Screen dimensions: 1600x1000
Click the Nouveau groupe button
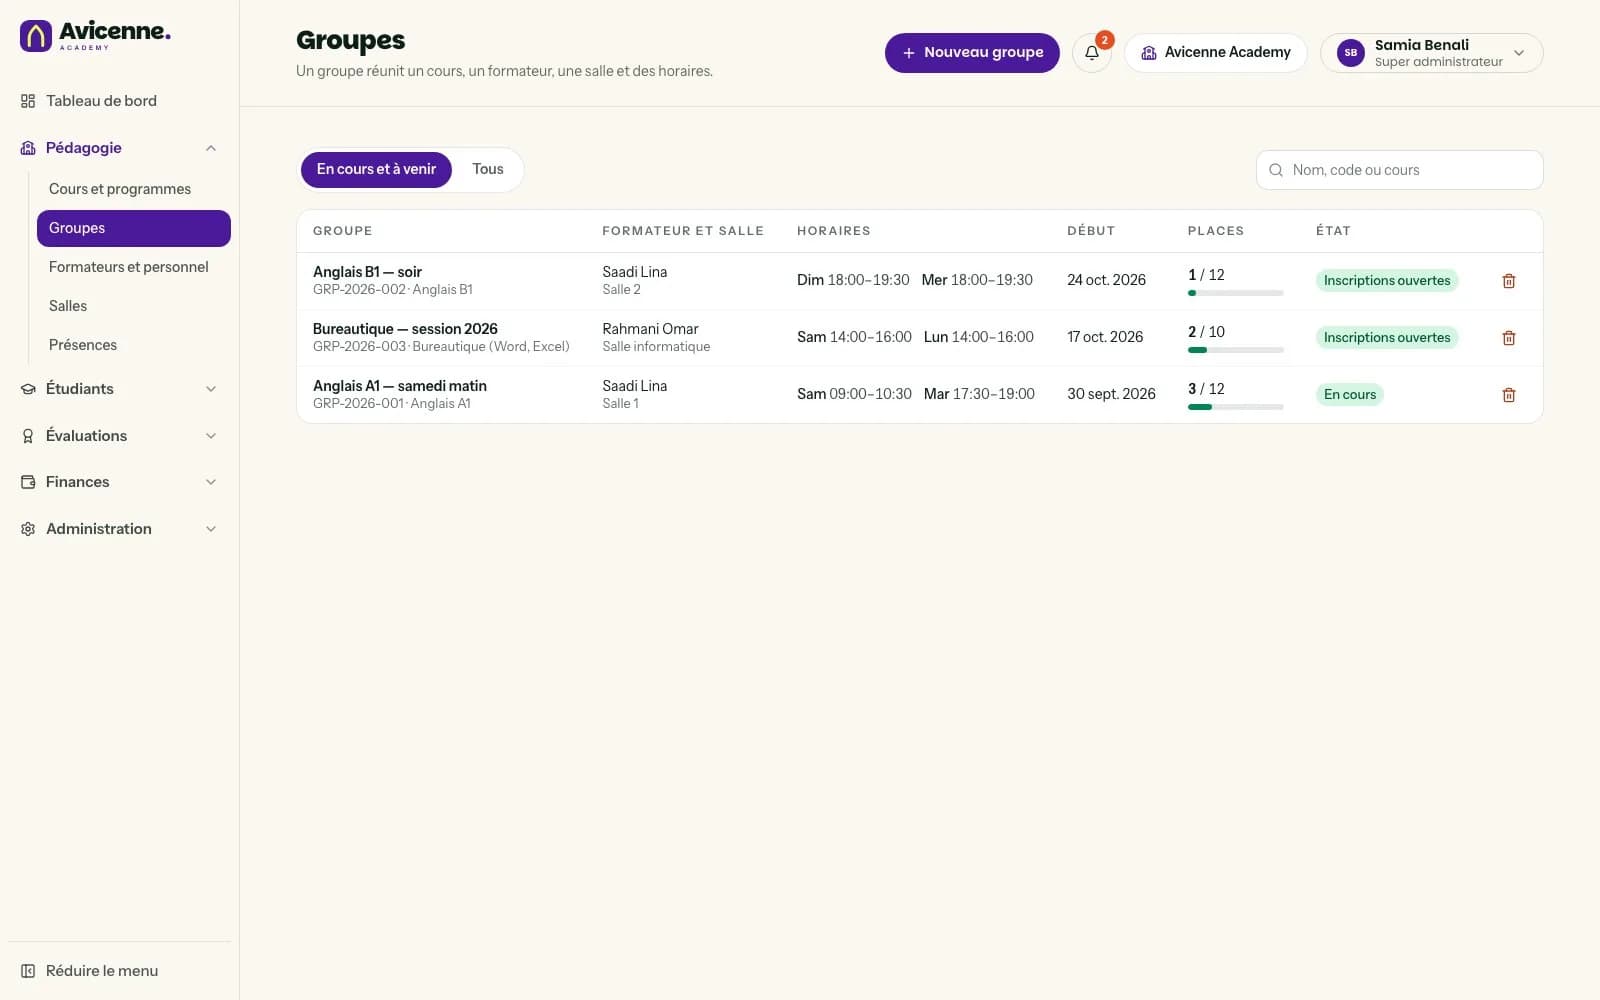[972, 53]
